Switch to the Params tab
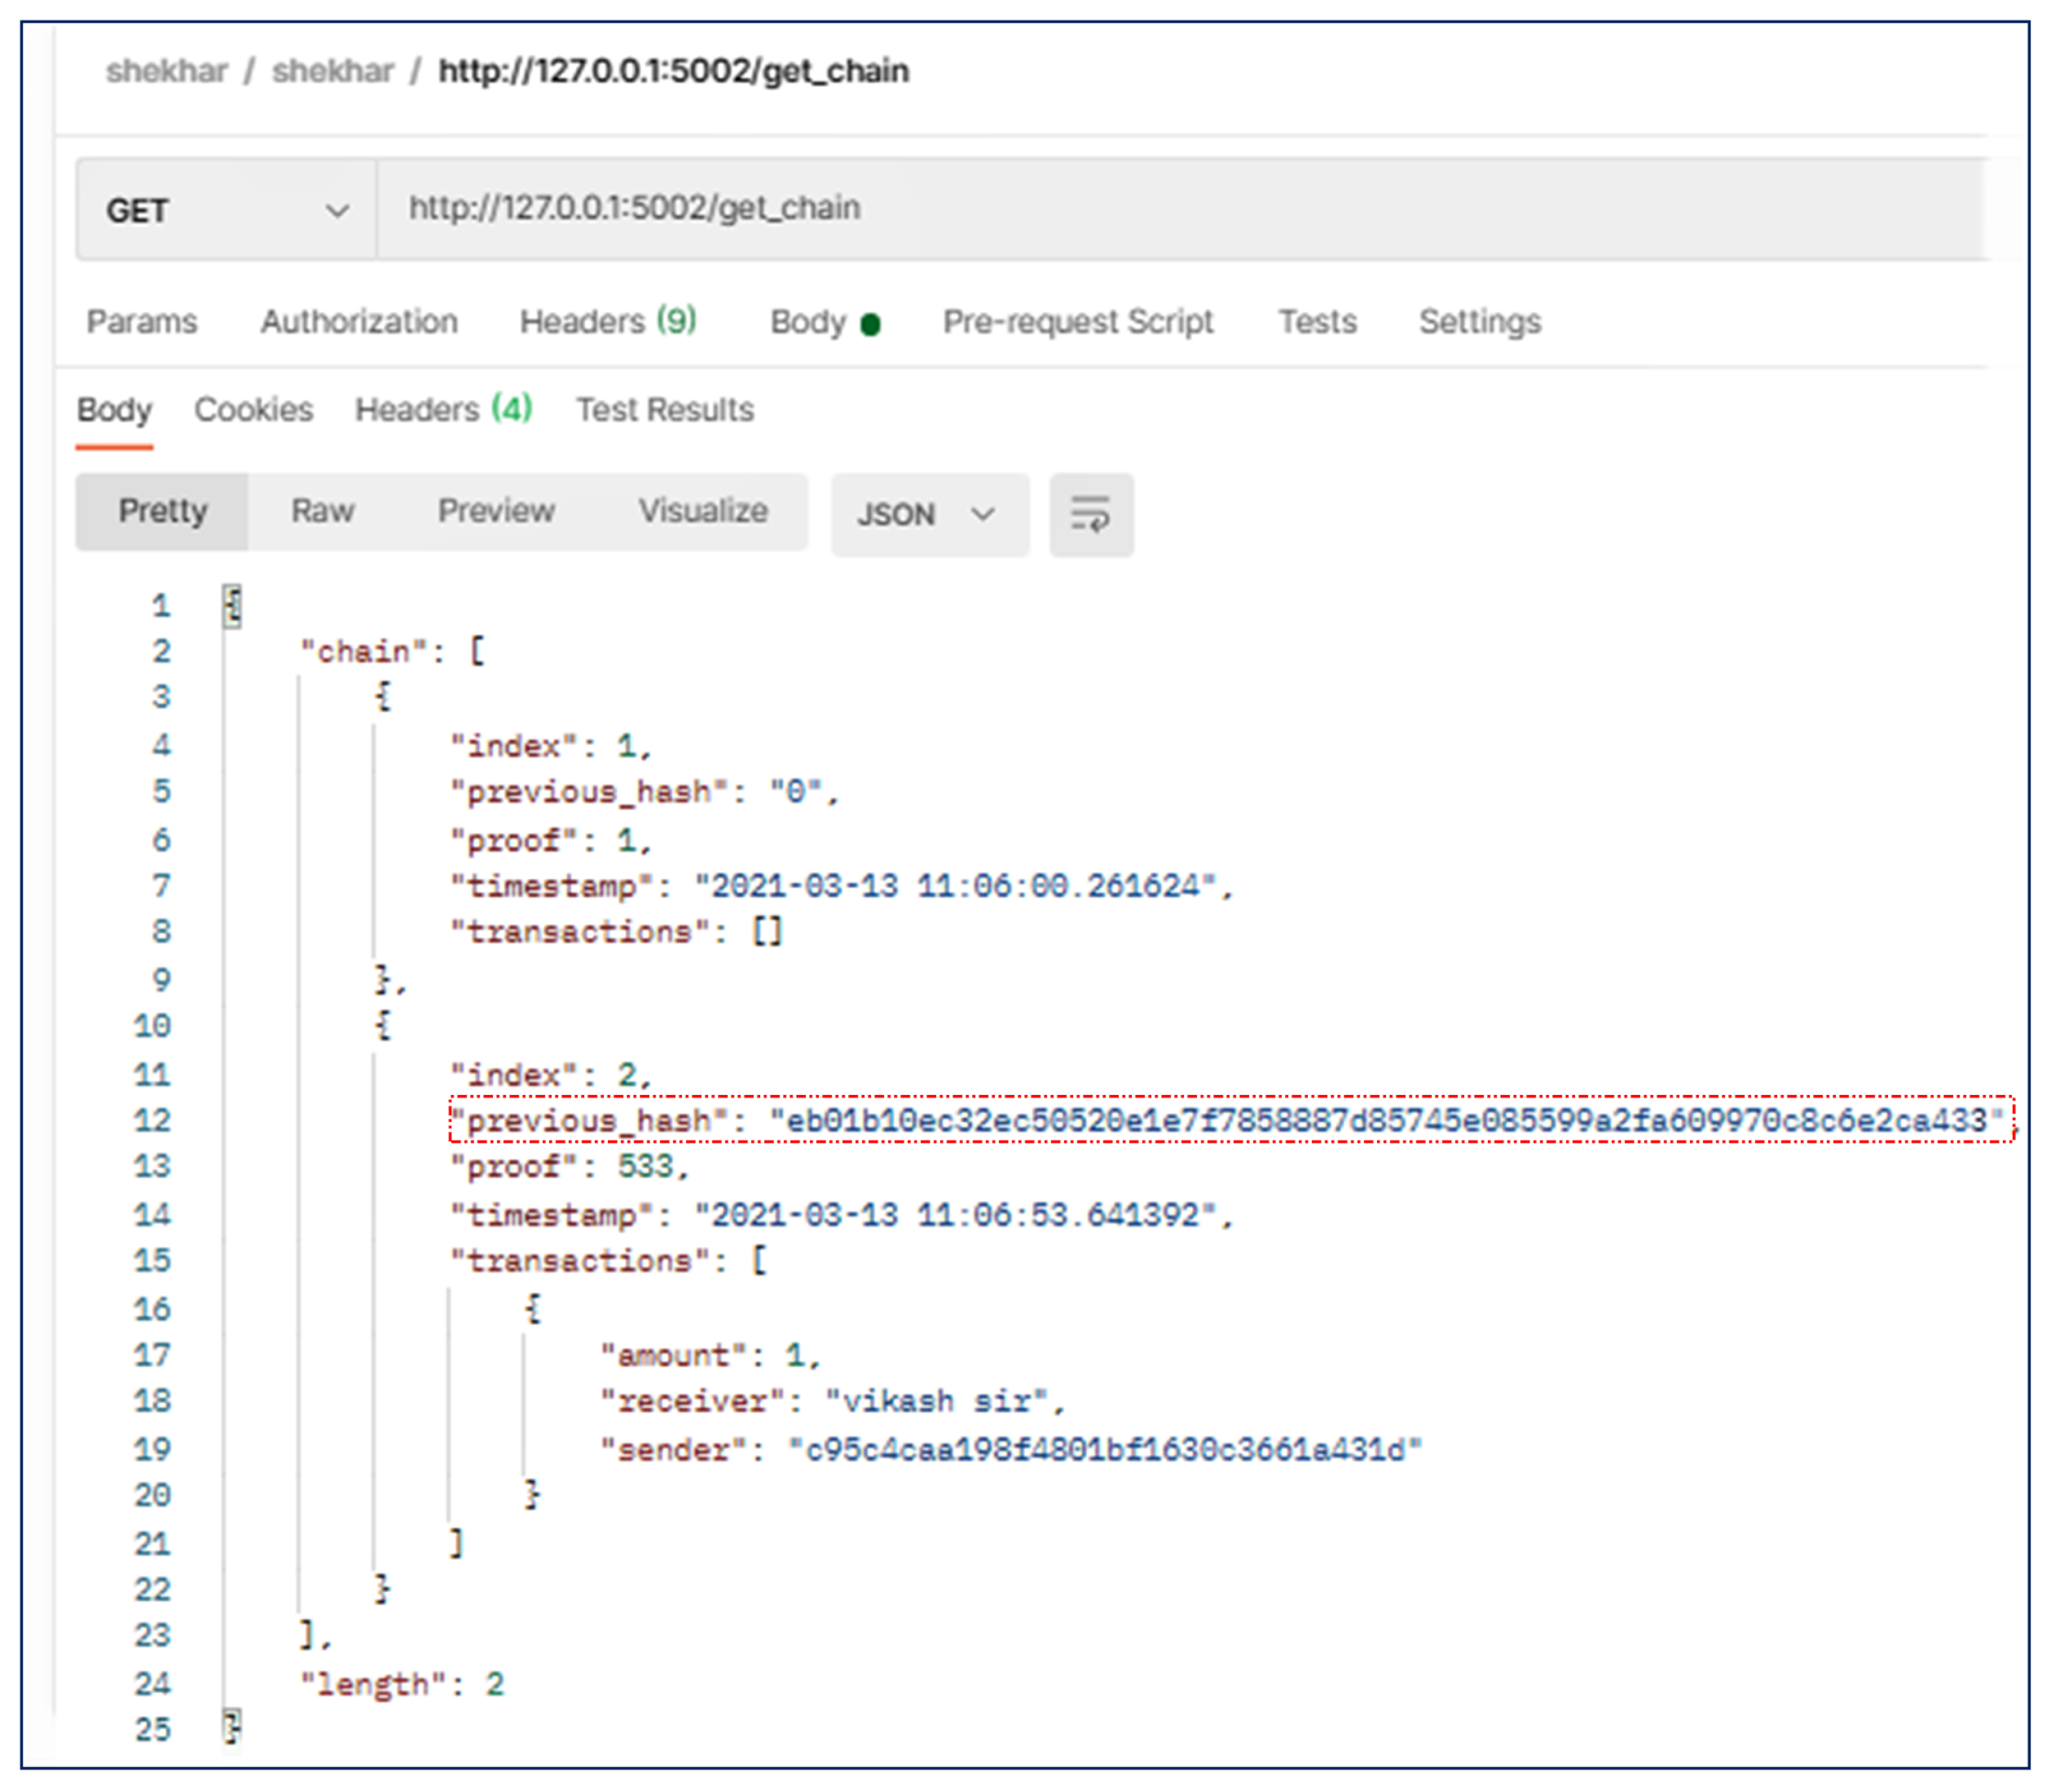 point(141,321)
